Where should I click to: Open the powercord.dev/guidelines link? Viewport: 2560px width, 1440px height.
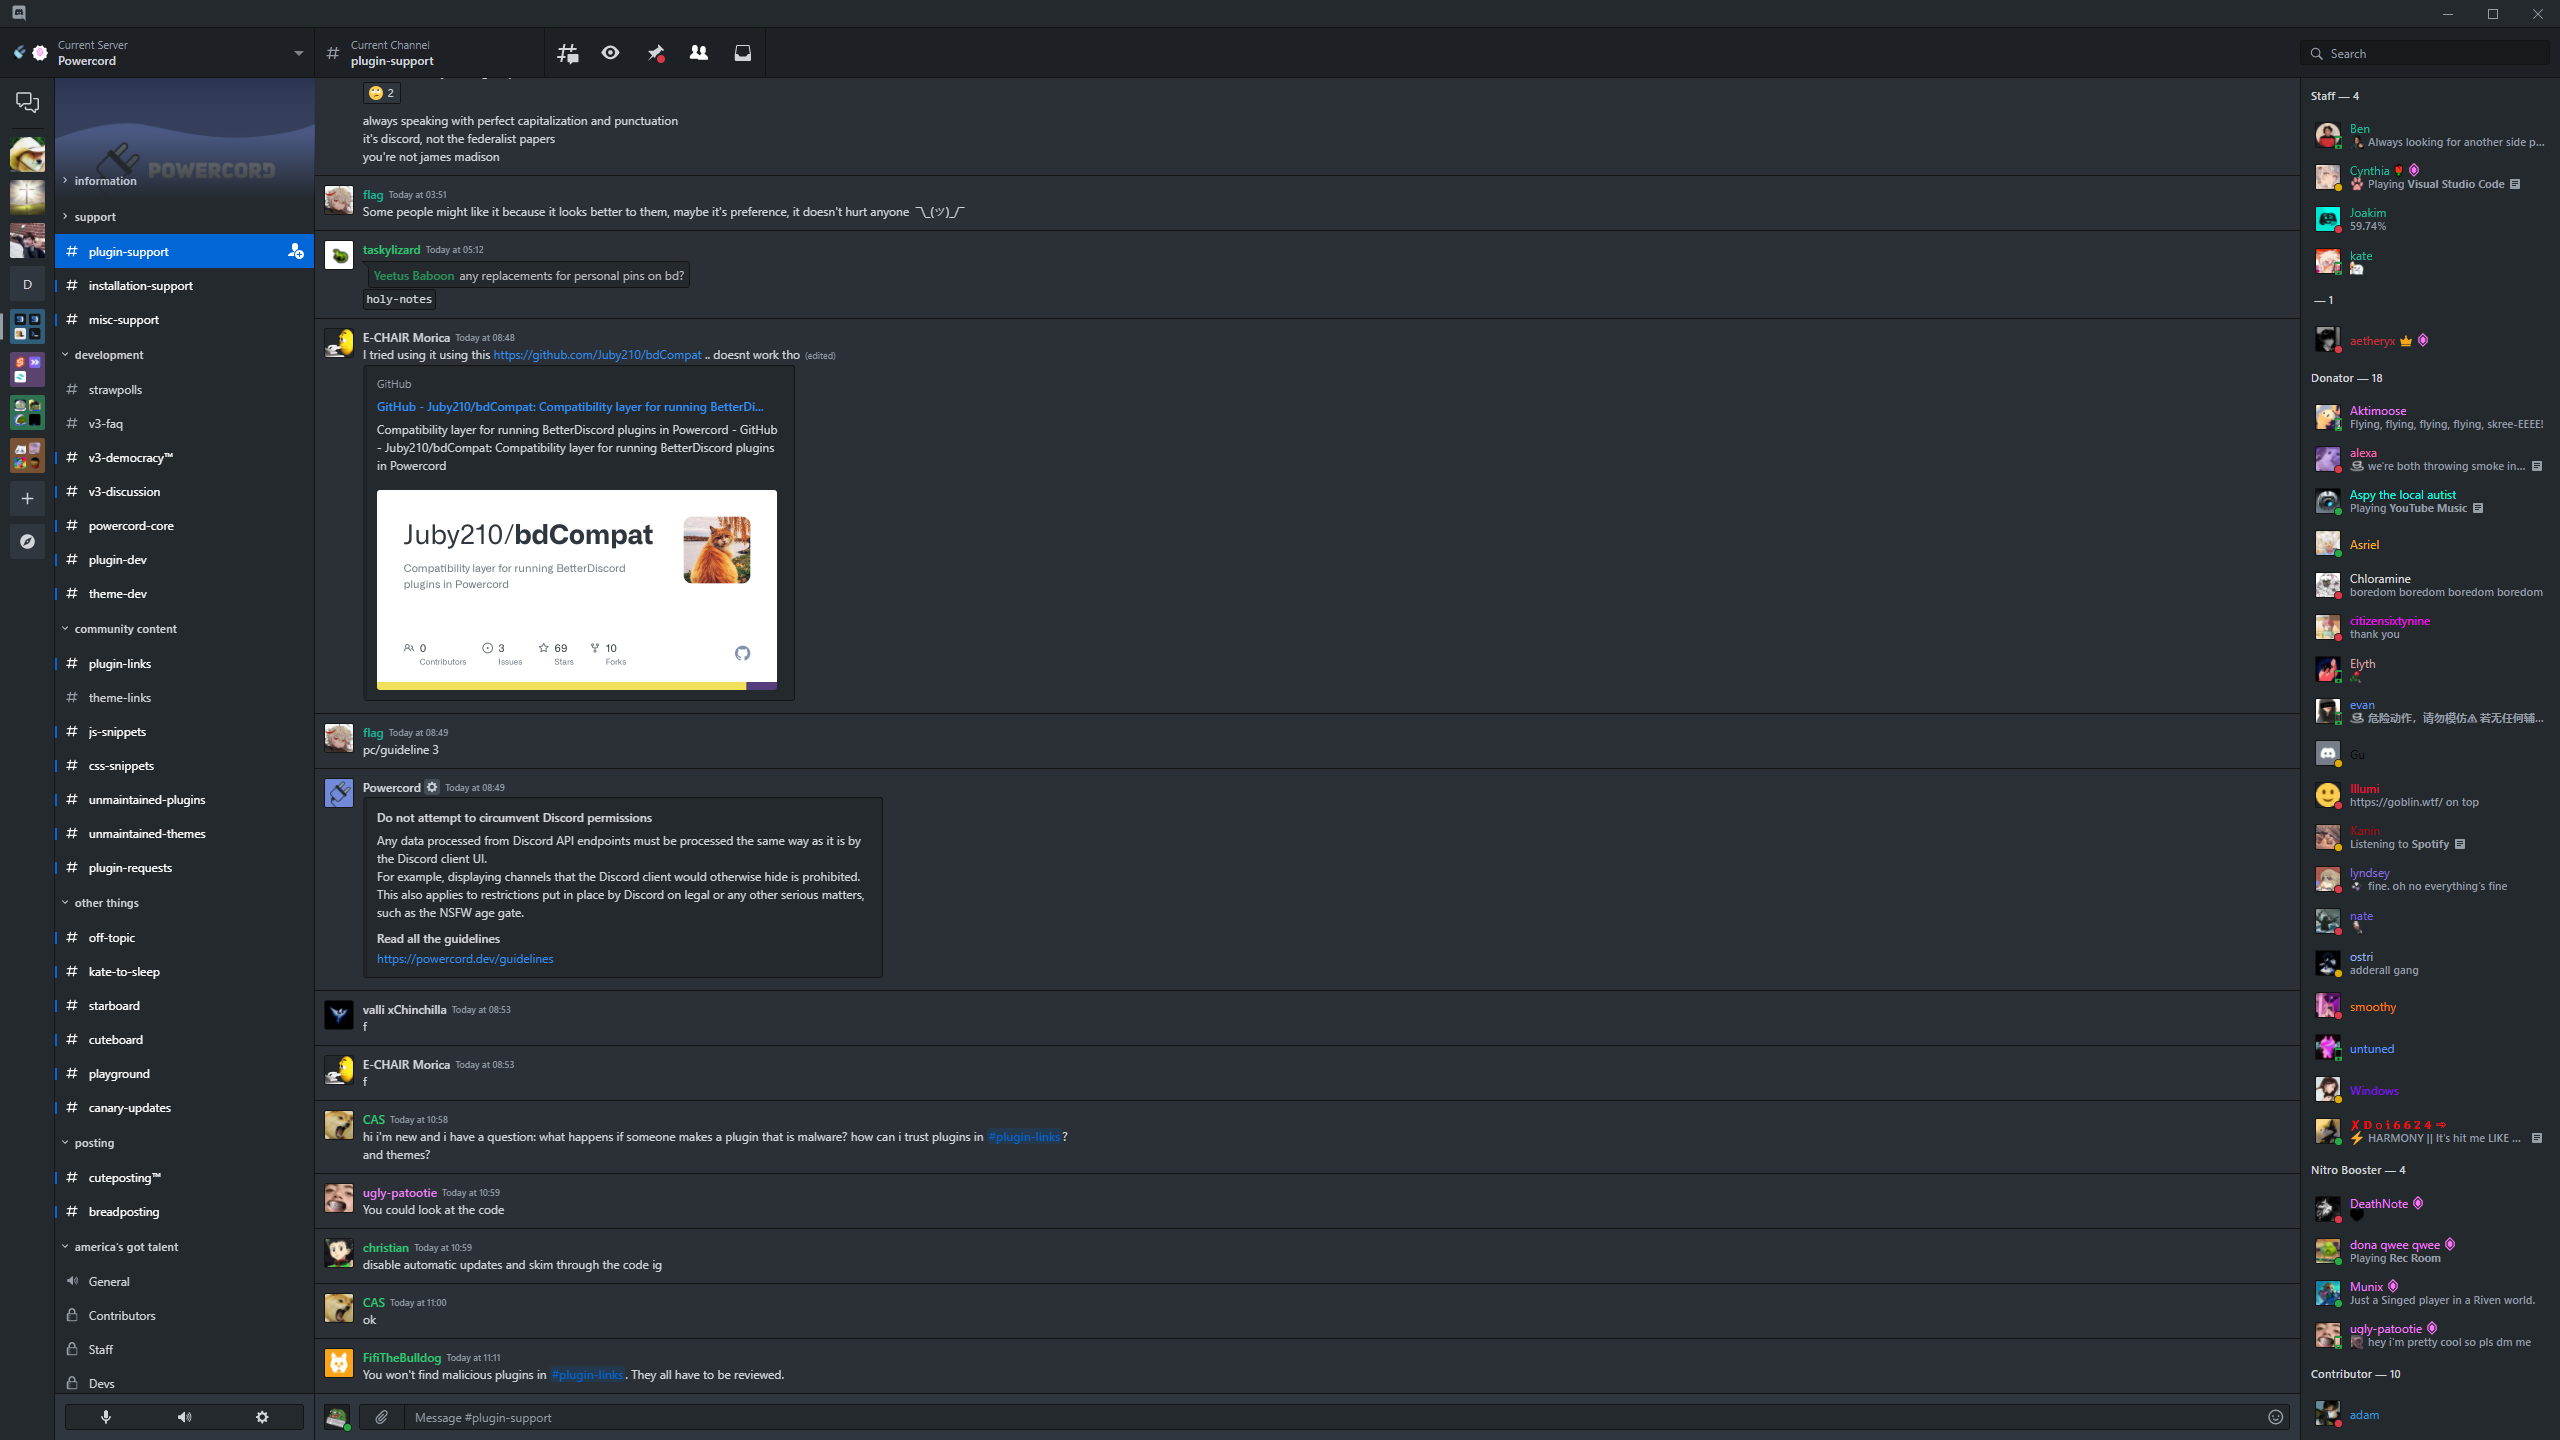[464, 958]
